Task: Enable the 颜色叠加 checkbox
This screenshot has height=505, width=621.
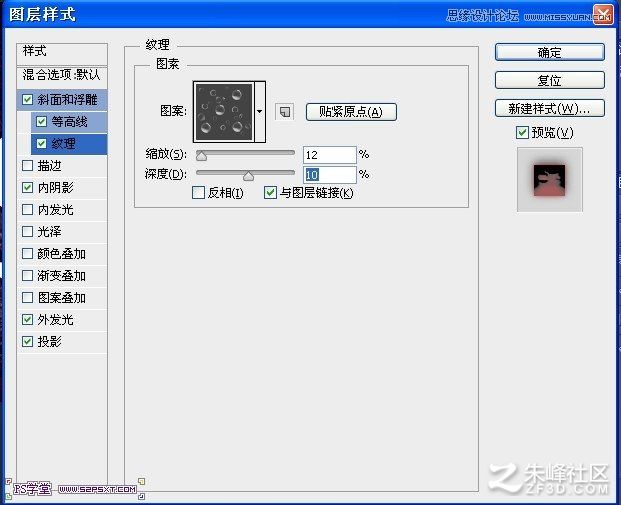Action: pyautogui.click(x=27, y=253)
